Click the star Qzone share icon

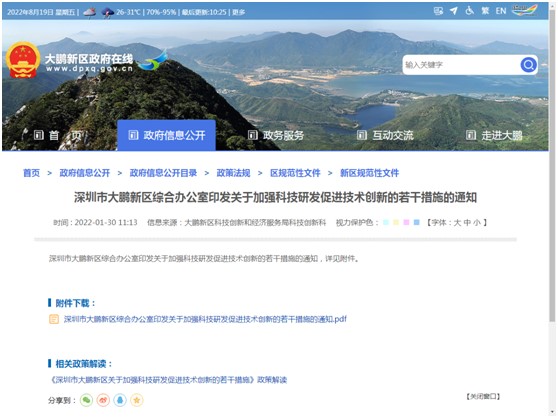pos(137,400)
